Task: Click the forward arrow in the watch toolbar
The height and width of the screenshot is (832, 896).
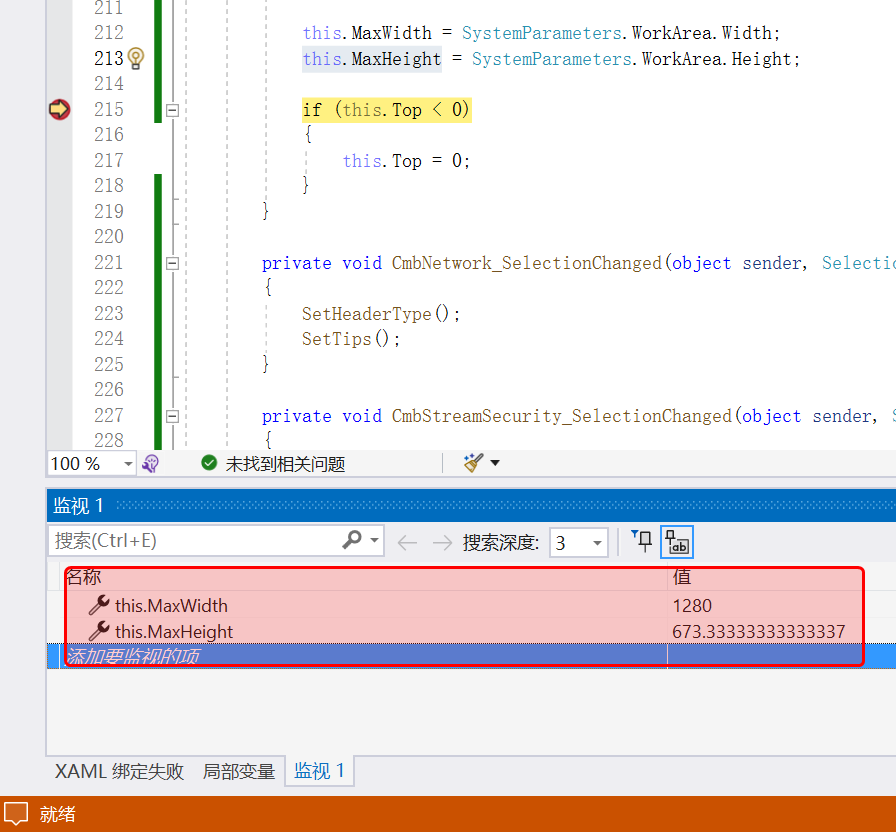Action: 442,543
